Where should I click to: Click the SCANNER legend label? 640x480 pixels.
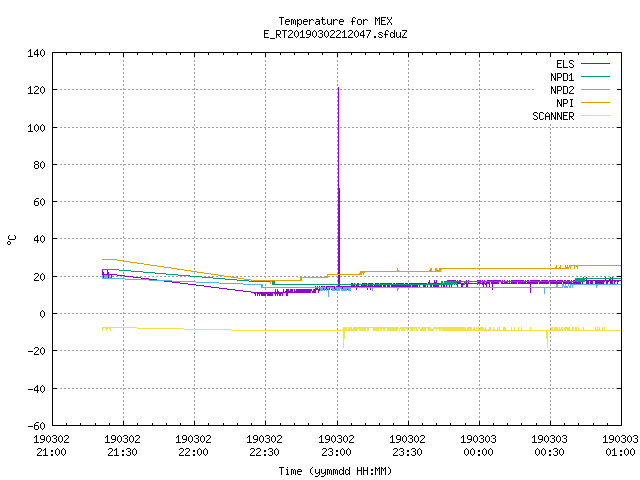(x=553, y=116)
